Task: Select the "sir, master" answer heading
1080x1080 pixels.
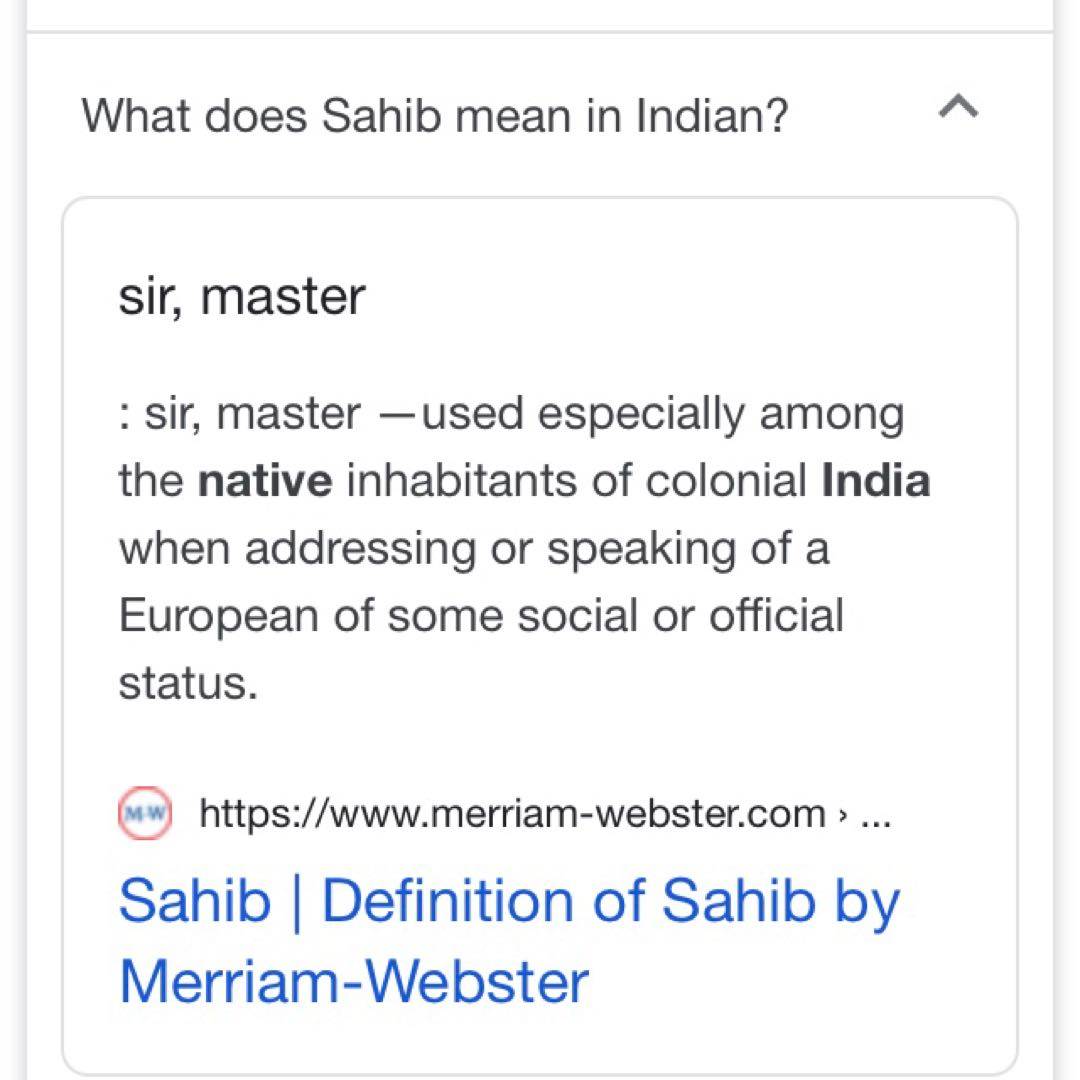Action: point(242,296)
